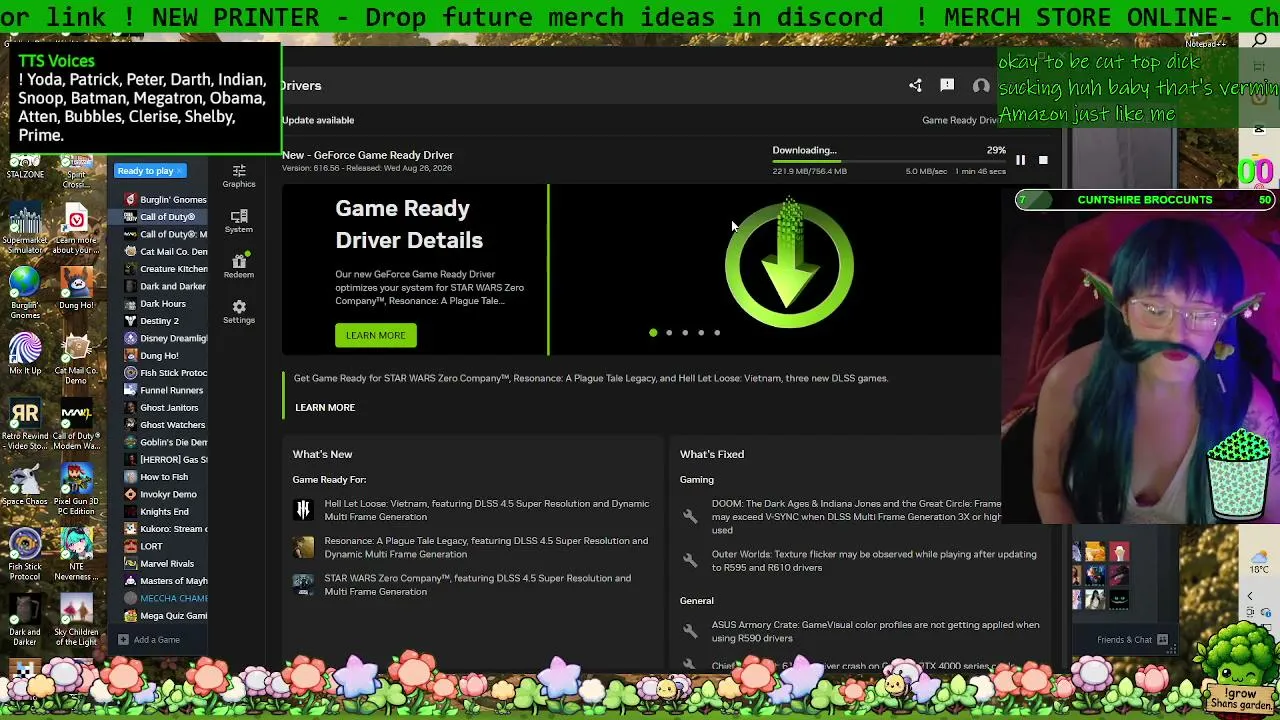This screenshot has height=720, width=1280.
Task: Select Creature Kitchen in Steam library
Action: [x=165, y=269]
